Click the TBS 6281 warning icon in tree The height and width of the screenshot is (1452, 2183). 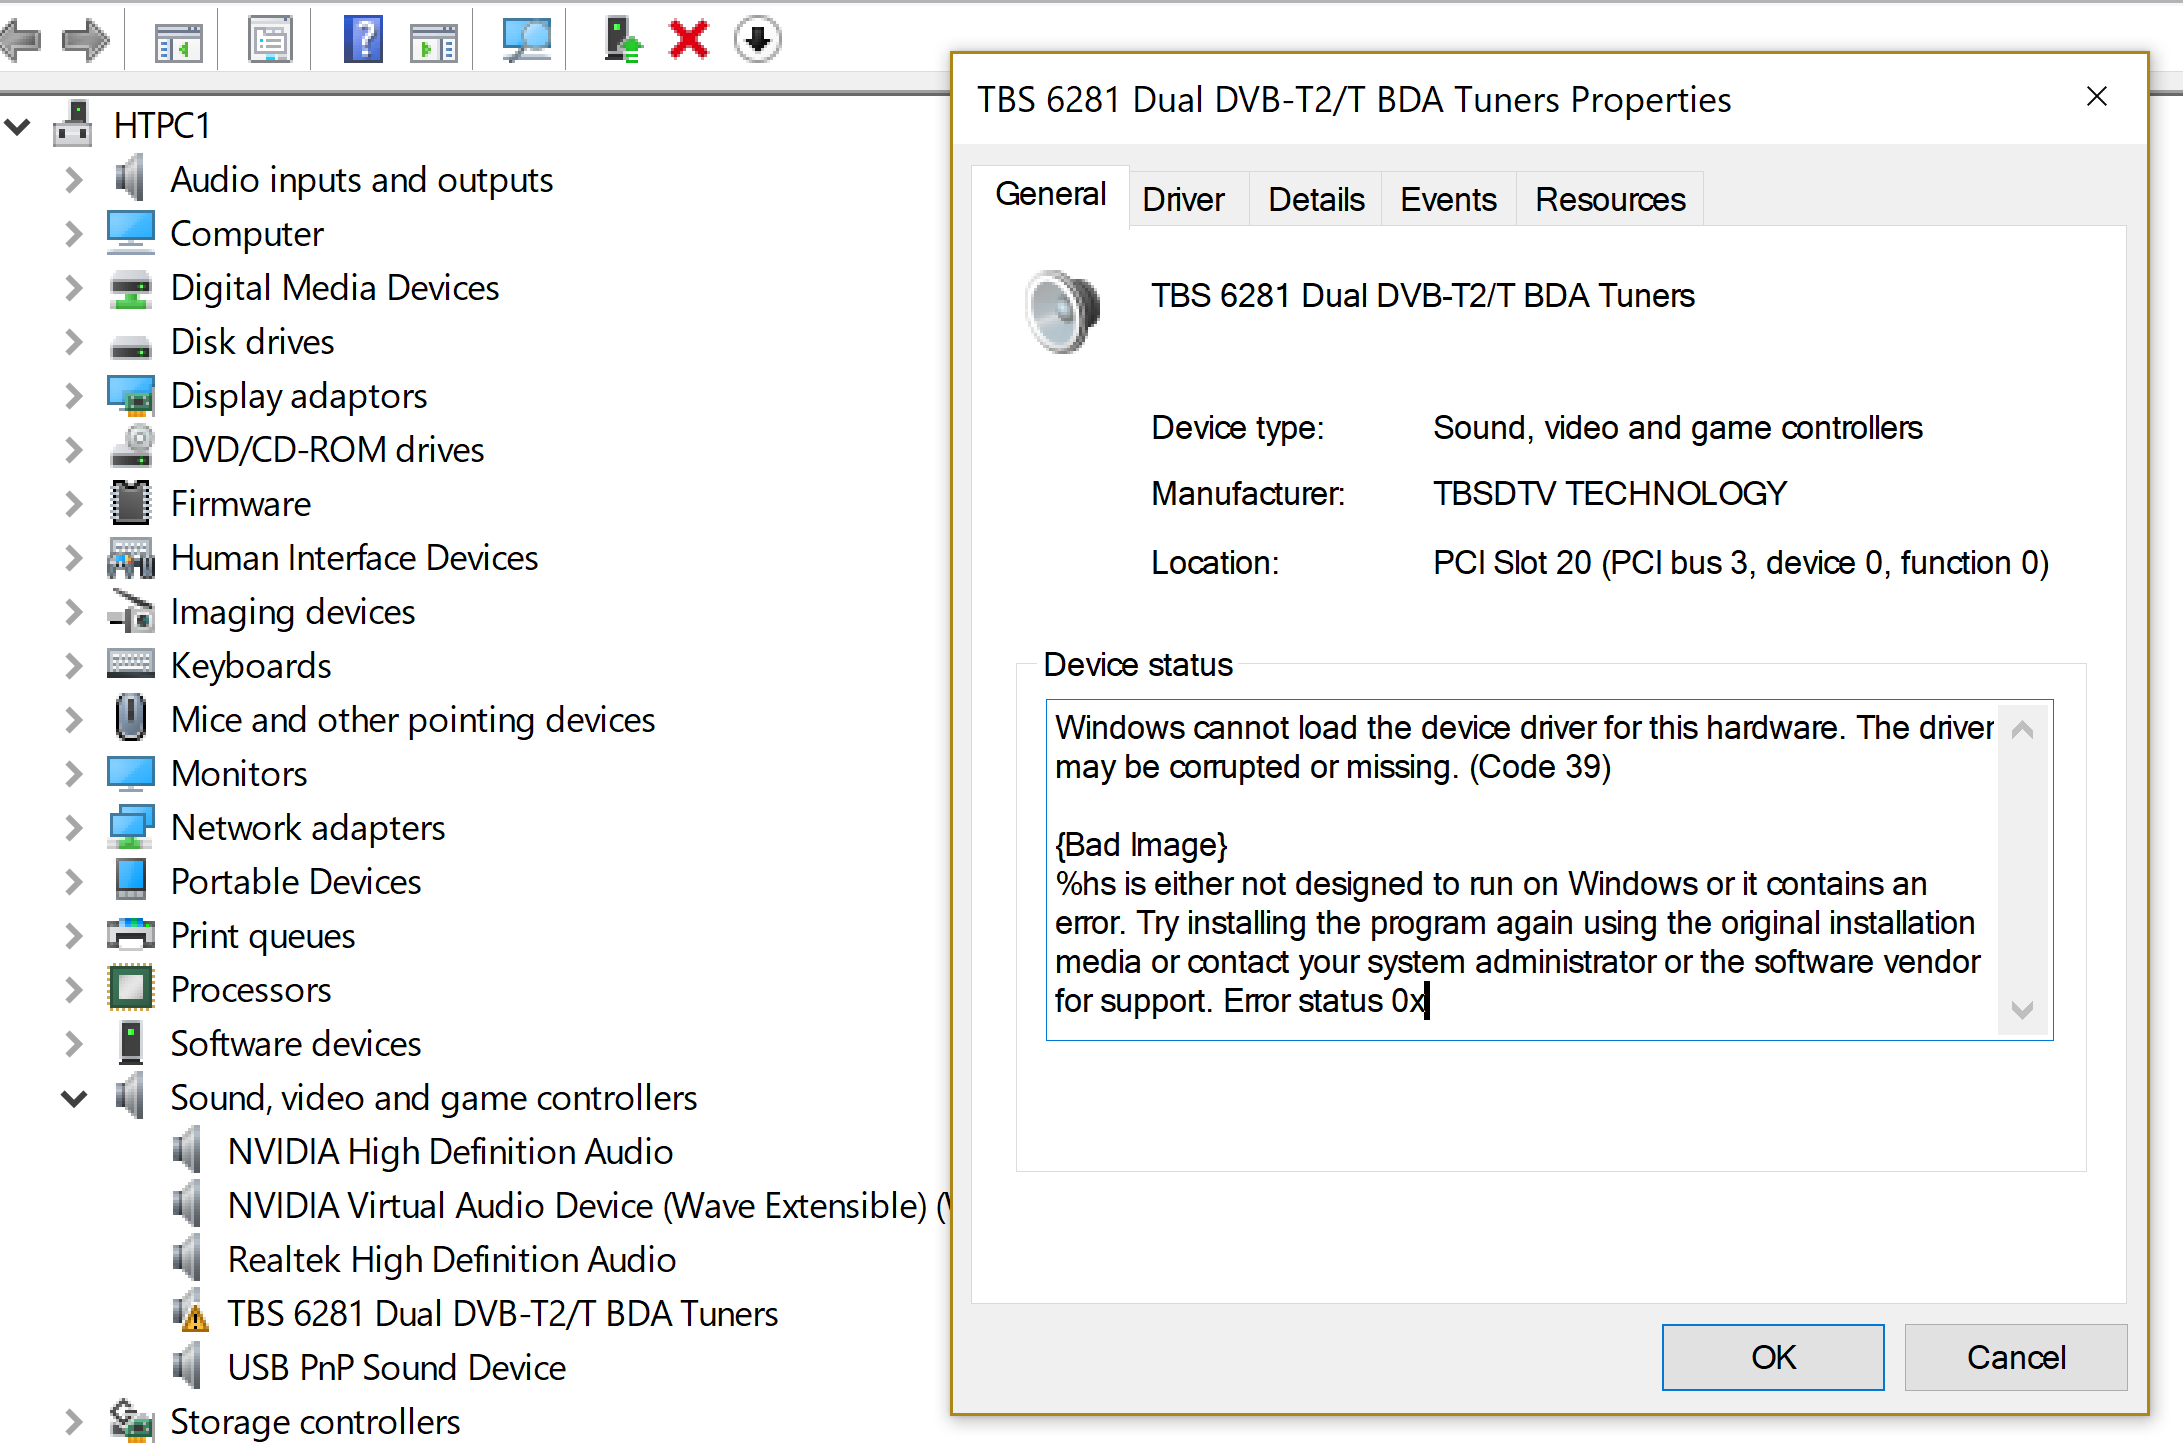point(190,1313)
